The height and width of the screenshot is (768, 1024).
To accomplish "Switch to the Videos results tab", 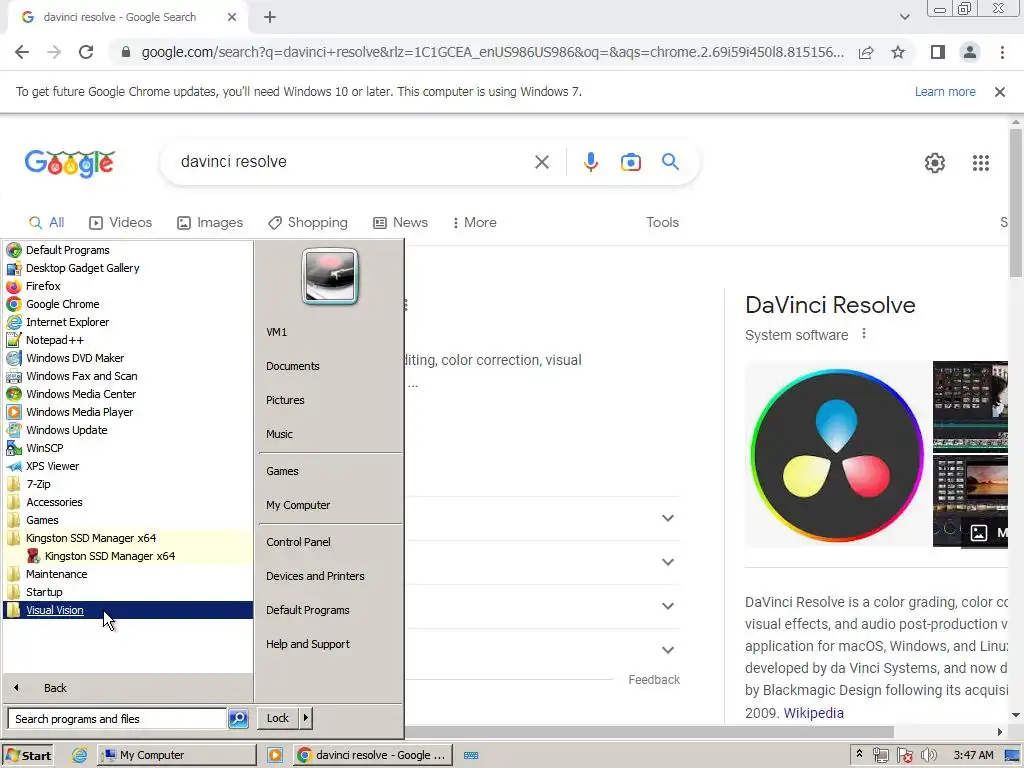I will pos(120,223).
